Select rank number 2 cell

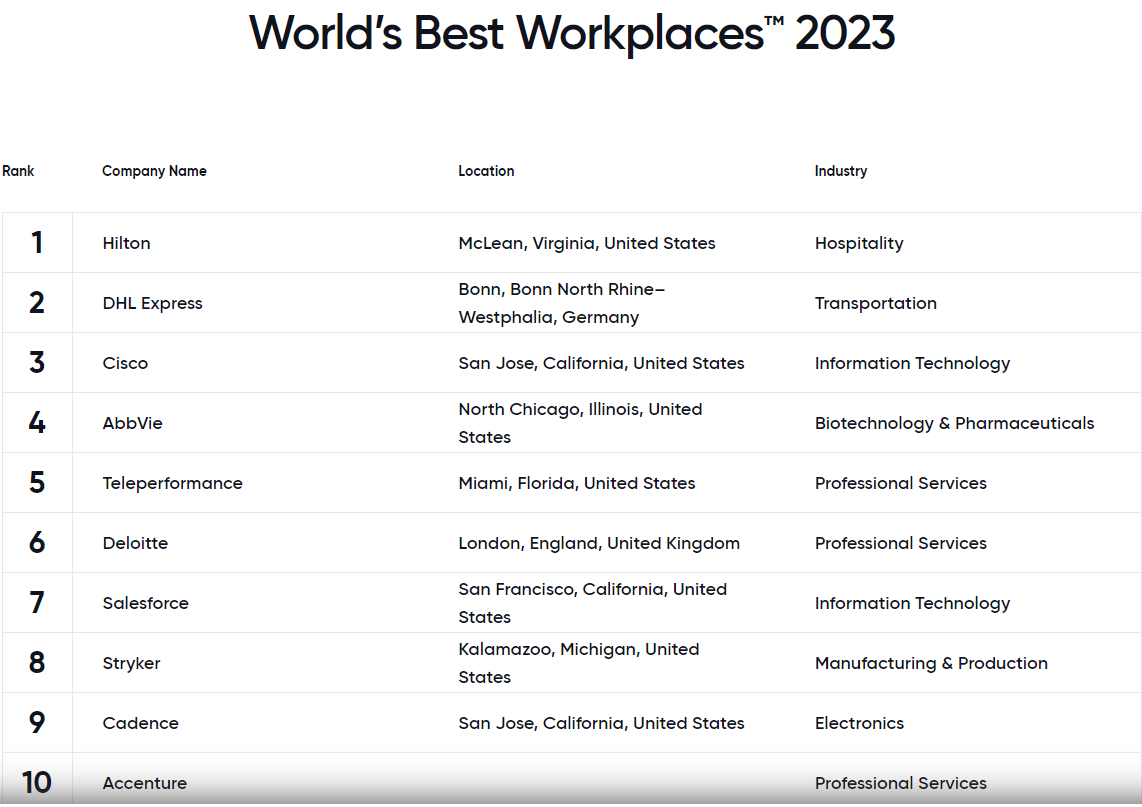click(37, 302)
